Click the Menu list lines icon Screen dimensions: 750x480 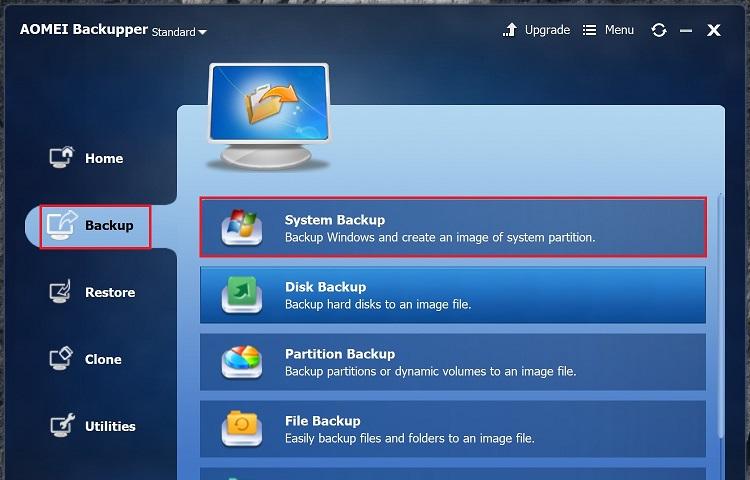(589, 31)
